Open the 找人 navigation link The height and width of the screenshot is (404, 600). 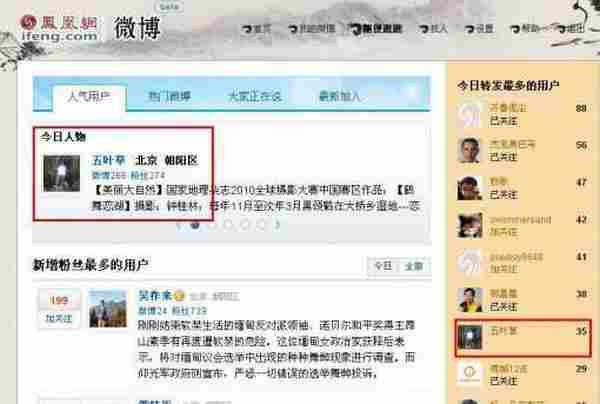point(434,29)
